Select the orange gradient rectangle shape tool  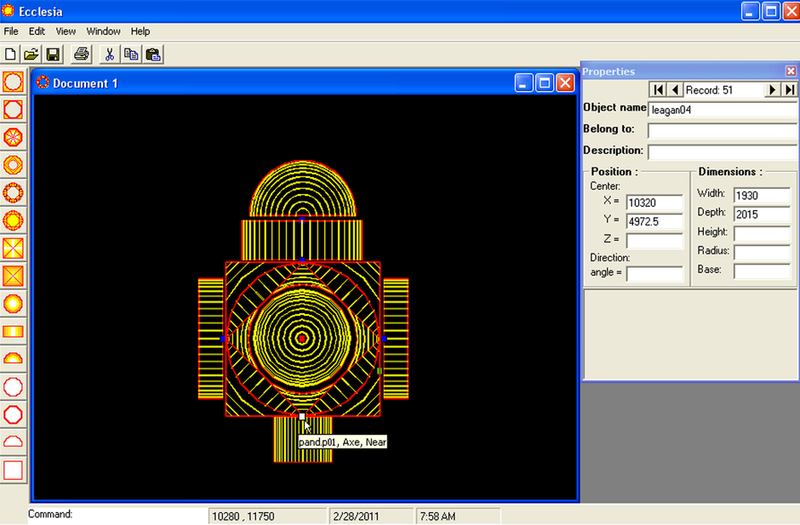[x=14, y=329]
